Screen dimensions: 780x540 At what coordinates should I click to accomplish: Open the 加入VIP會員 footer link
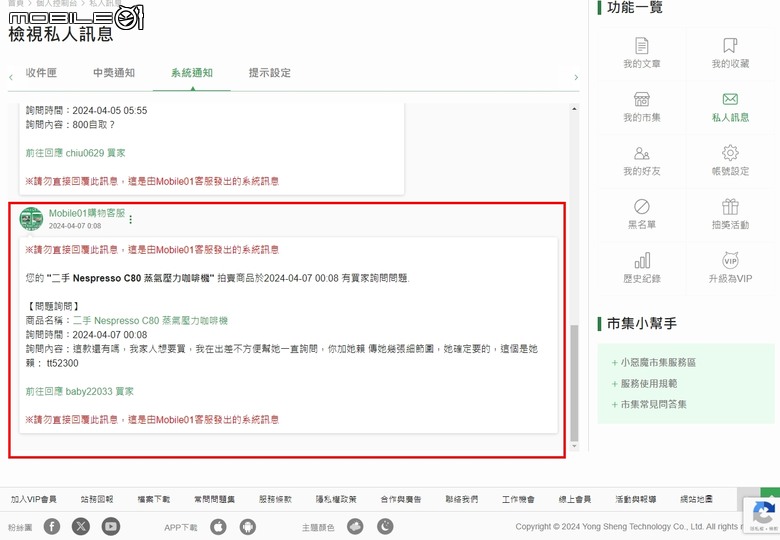(x=34, y=499)
